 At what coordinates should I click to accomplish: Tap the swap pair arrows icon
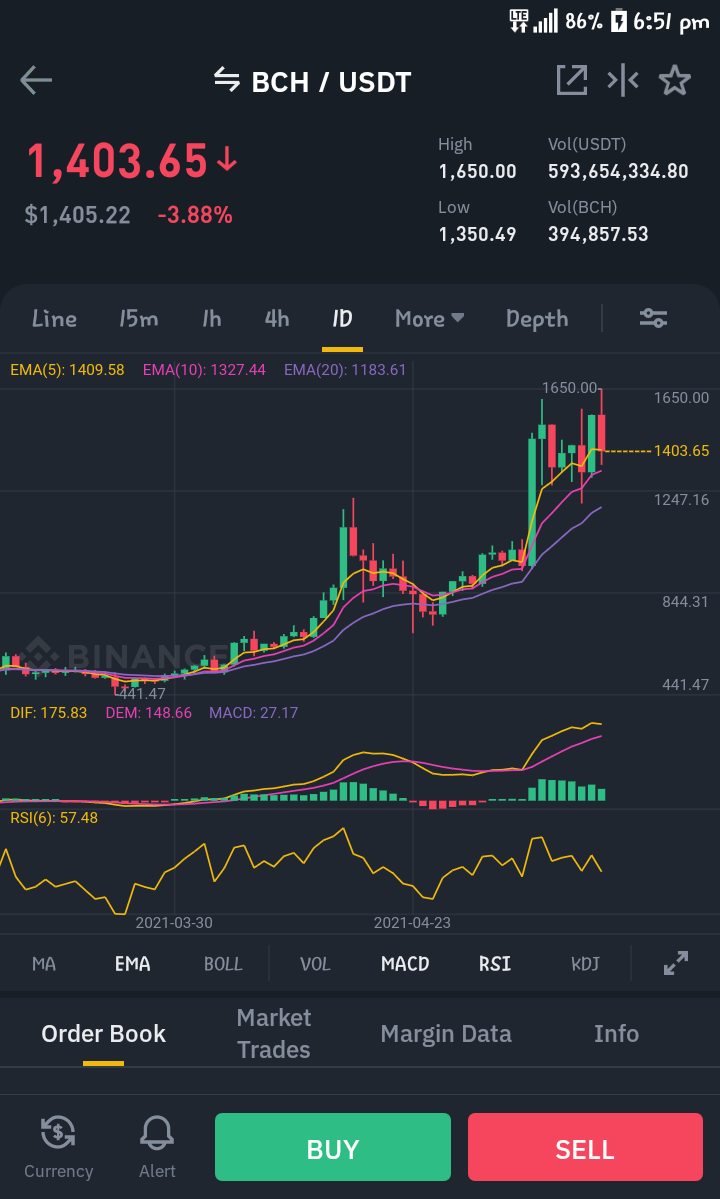[227, 79]
